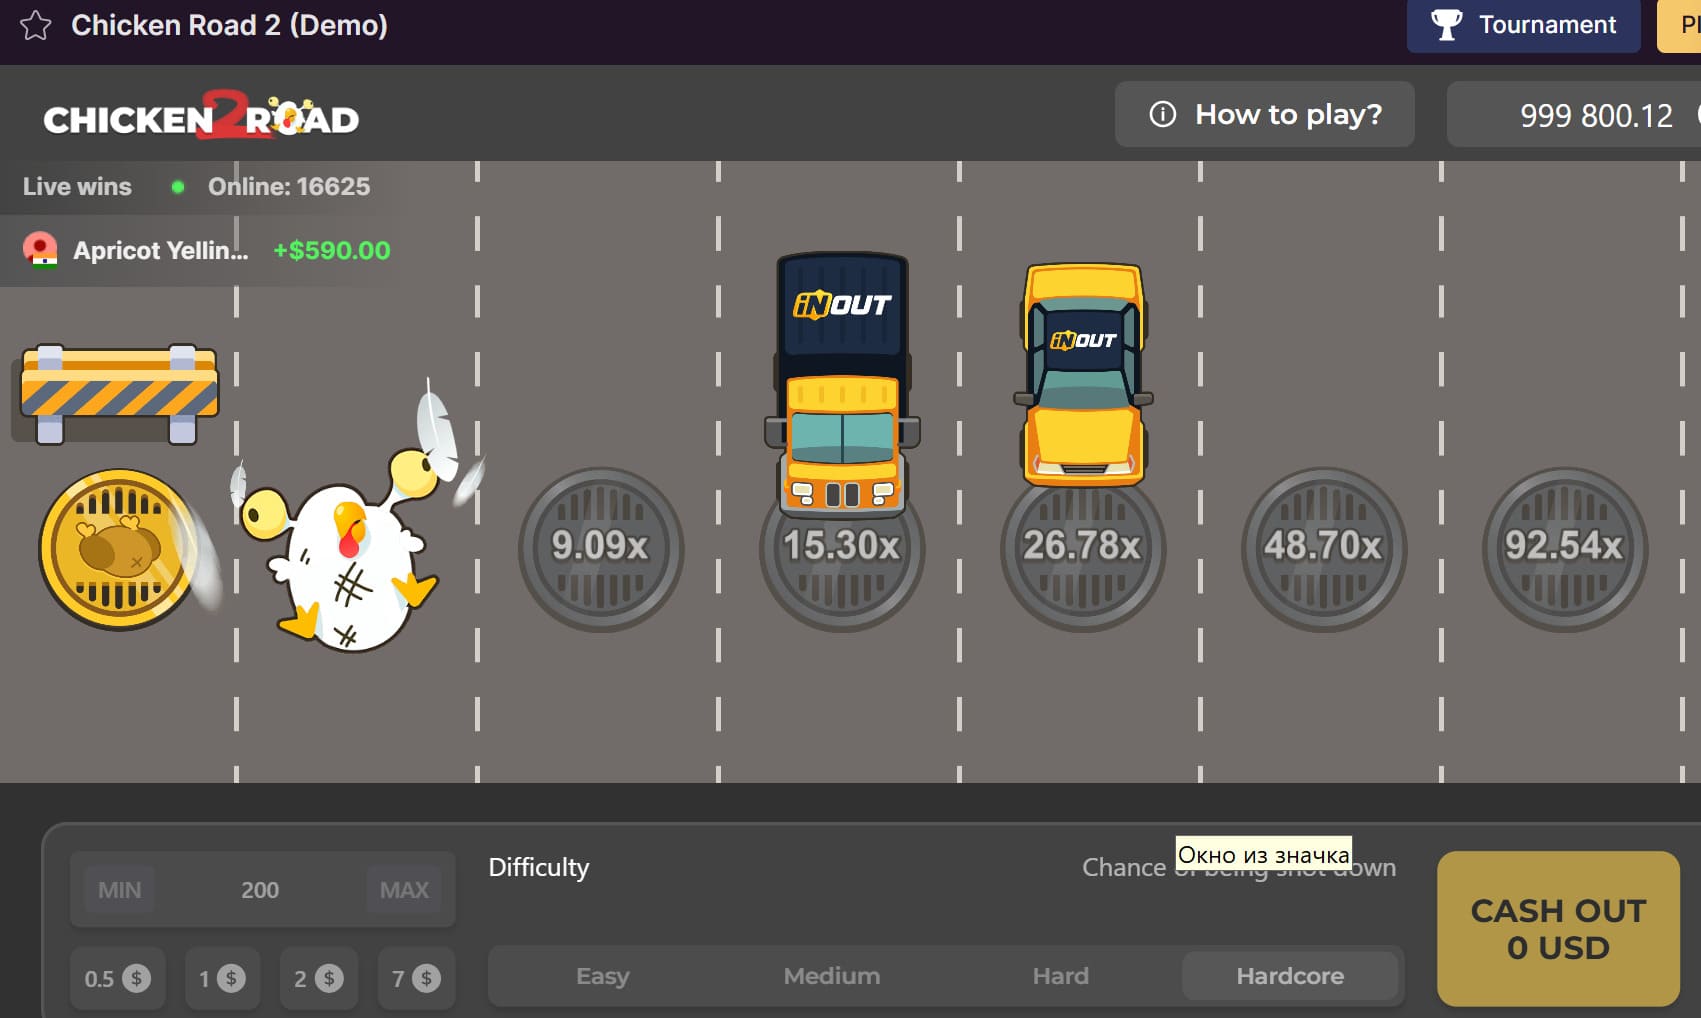
Task: Open the Live wins panel
Action: point(77,186)
